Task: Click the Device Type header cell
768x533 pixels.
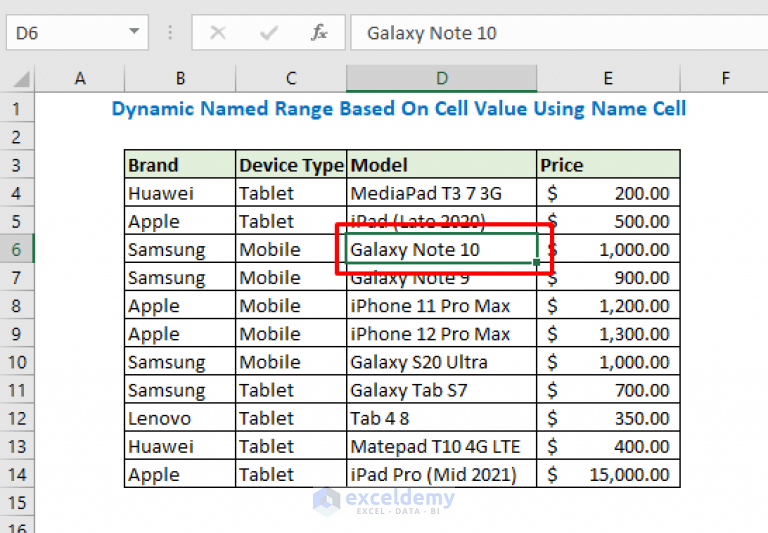Action: (x=291, y=165)
